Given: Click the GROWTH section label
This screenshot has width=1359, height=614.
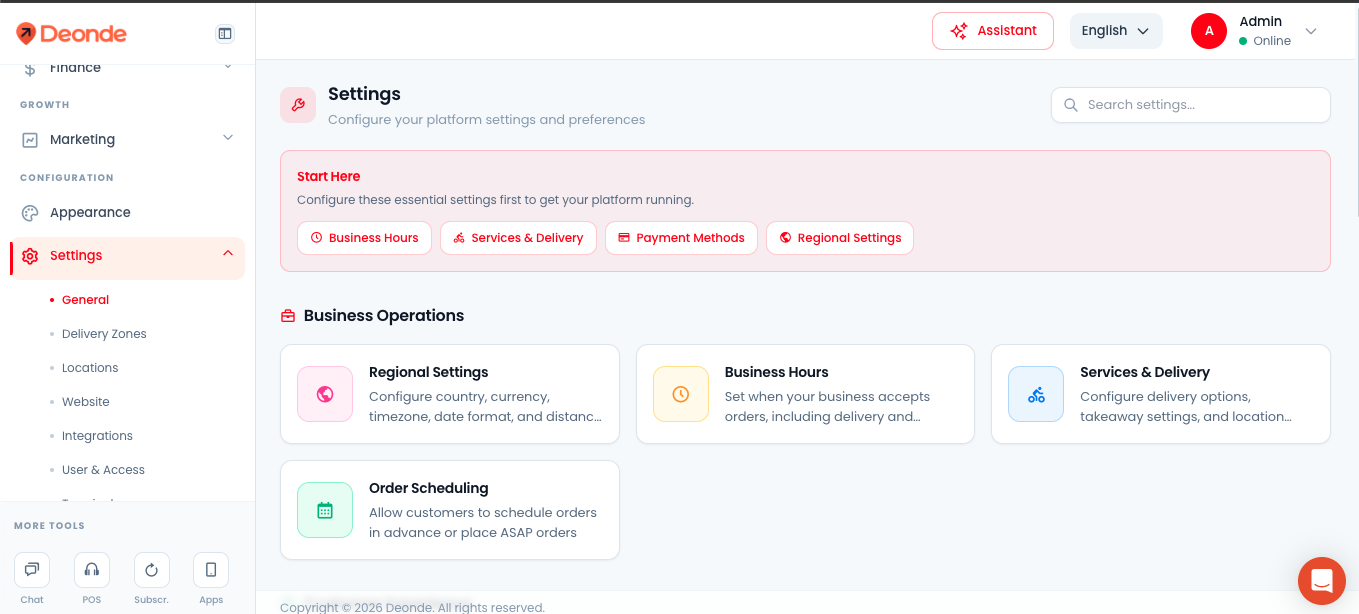Looking at the screenshot, I should (45, 105).
